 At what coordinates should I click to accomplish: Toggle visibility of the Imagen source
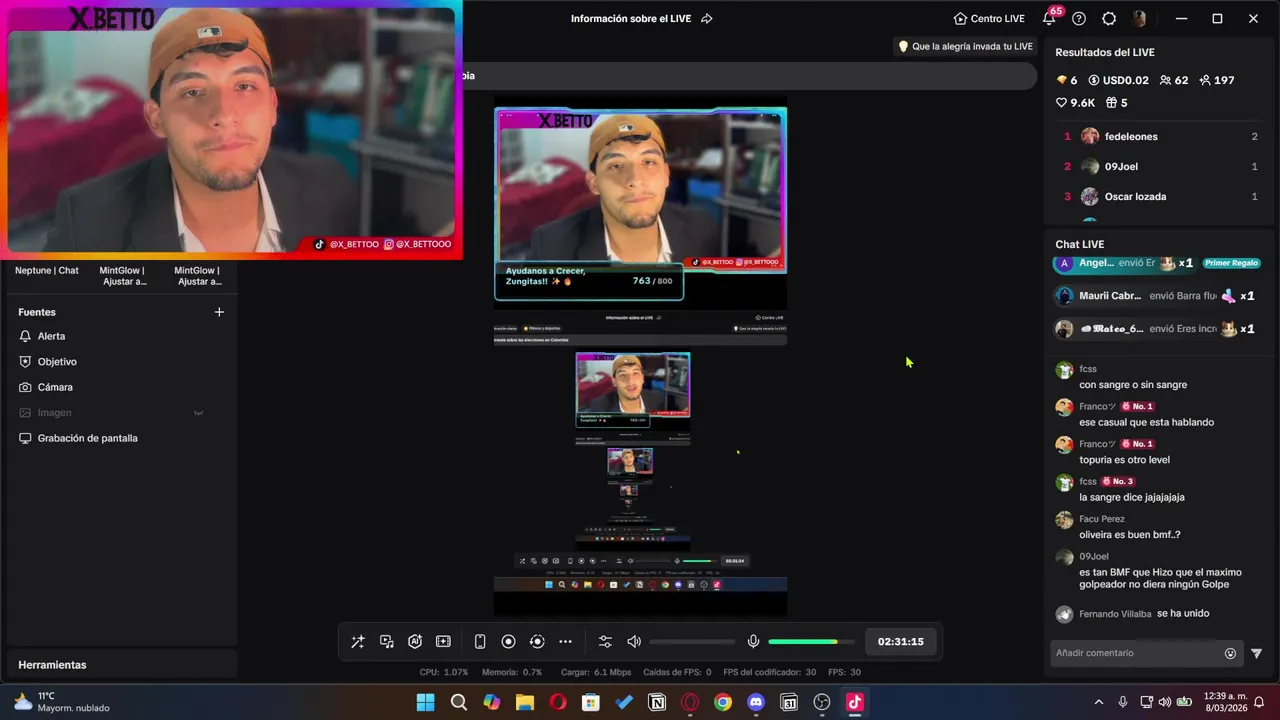[198, 413]
